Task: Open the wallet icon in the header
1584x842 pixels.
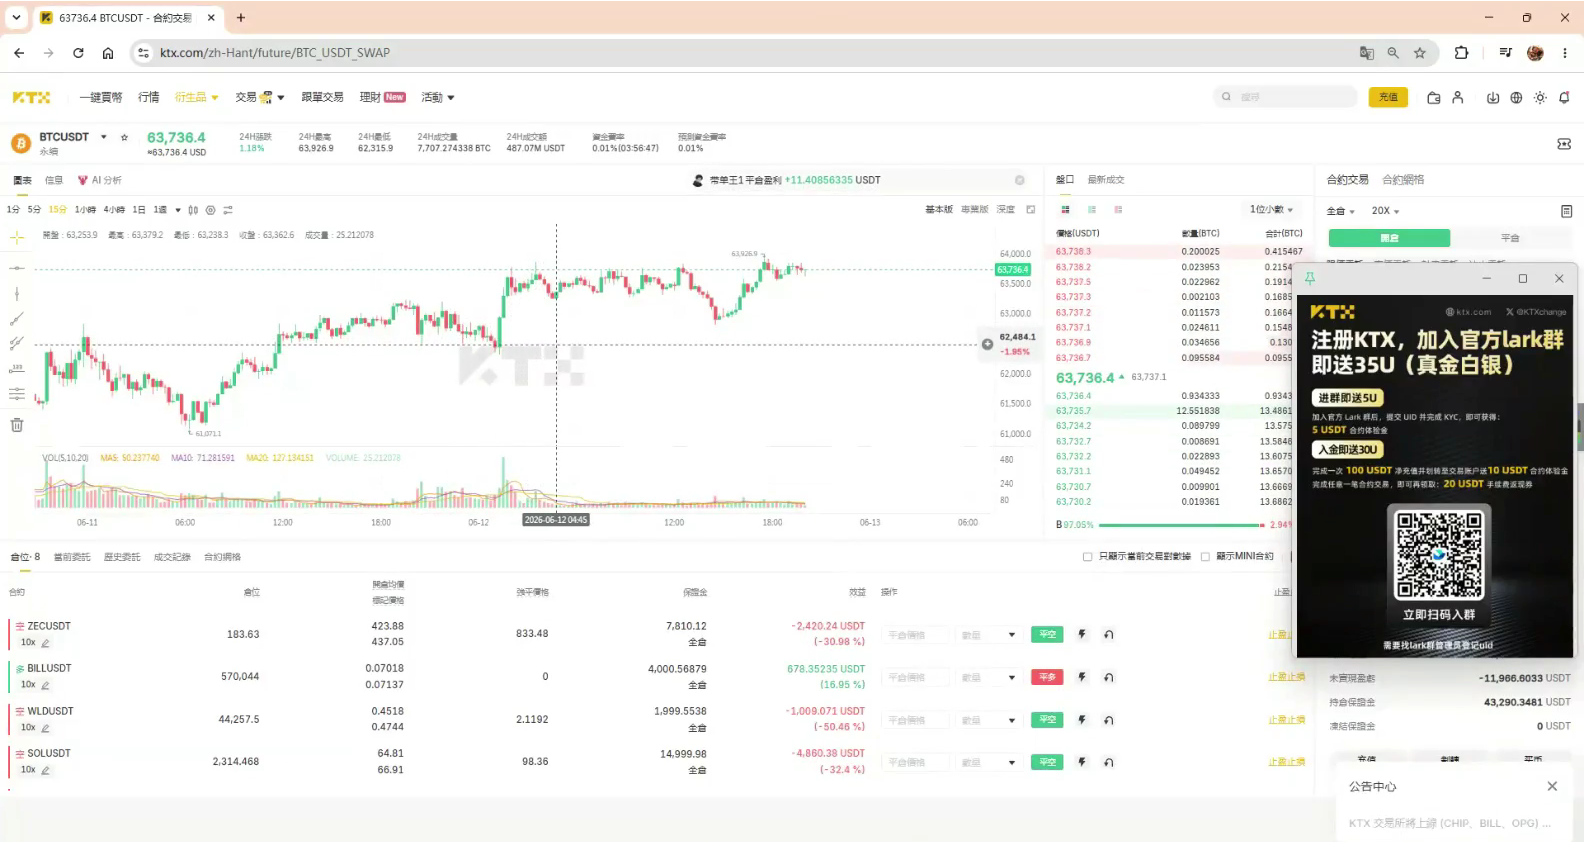Action: pos(1433,97)
